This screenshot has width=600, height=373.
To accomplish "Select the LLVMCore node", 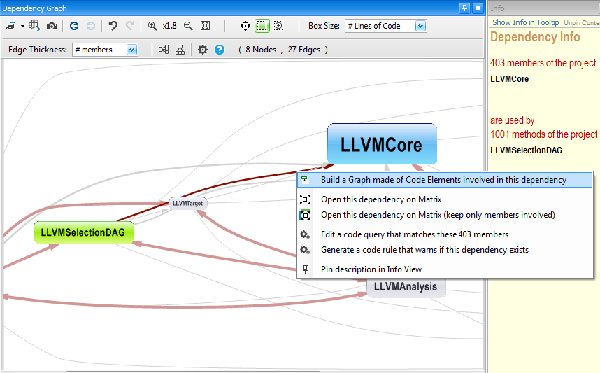I will click(x=382, y=144).
